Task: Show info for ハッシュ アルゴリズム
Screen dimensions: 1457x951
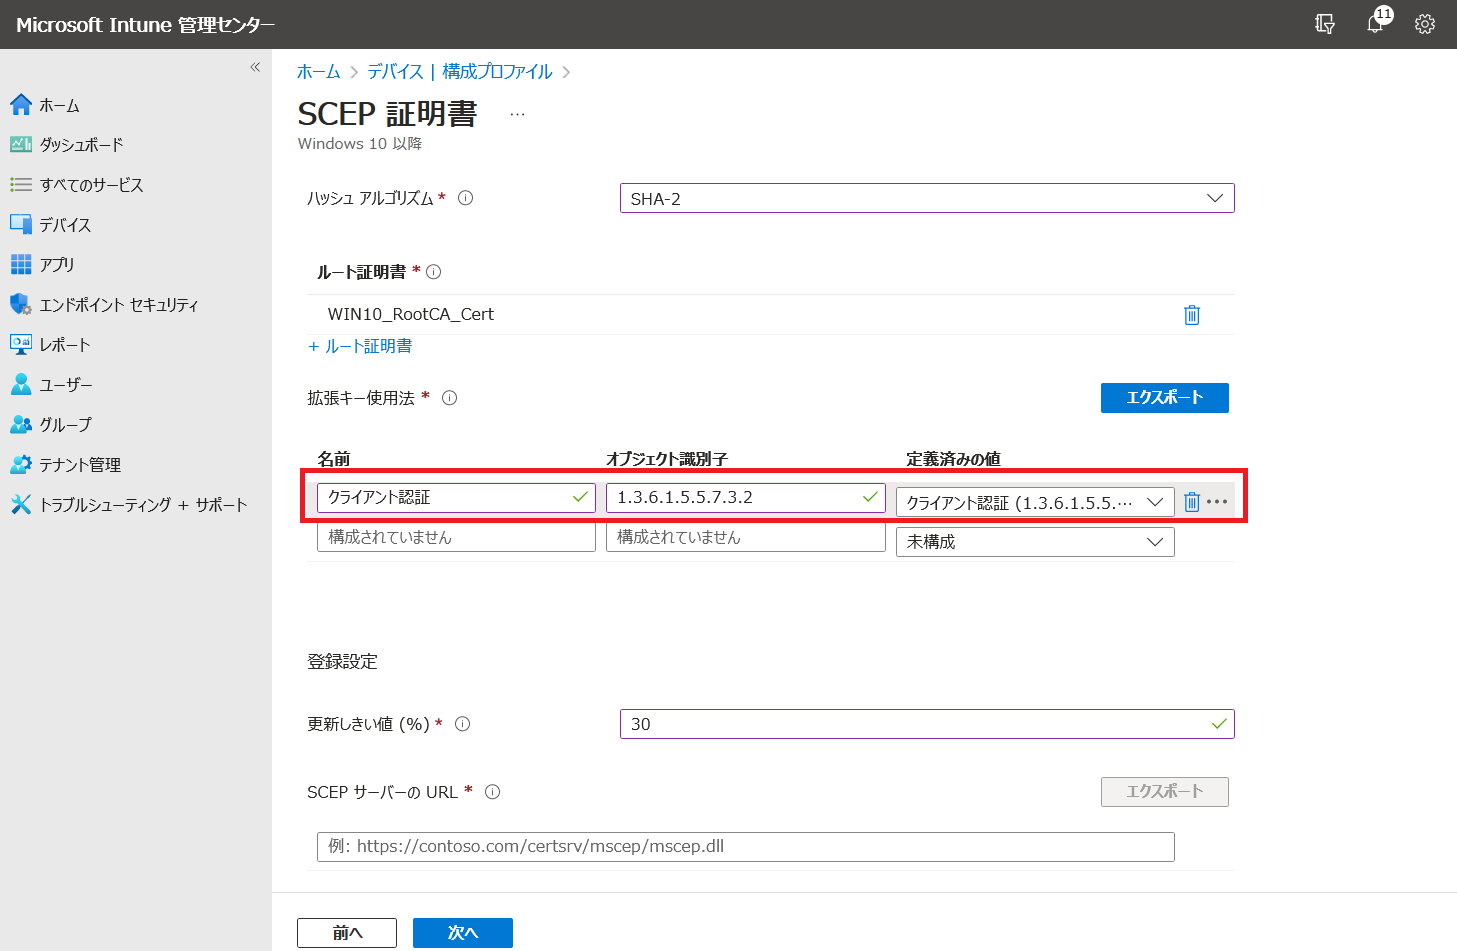Action: [465, 198]
